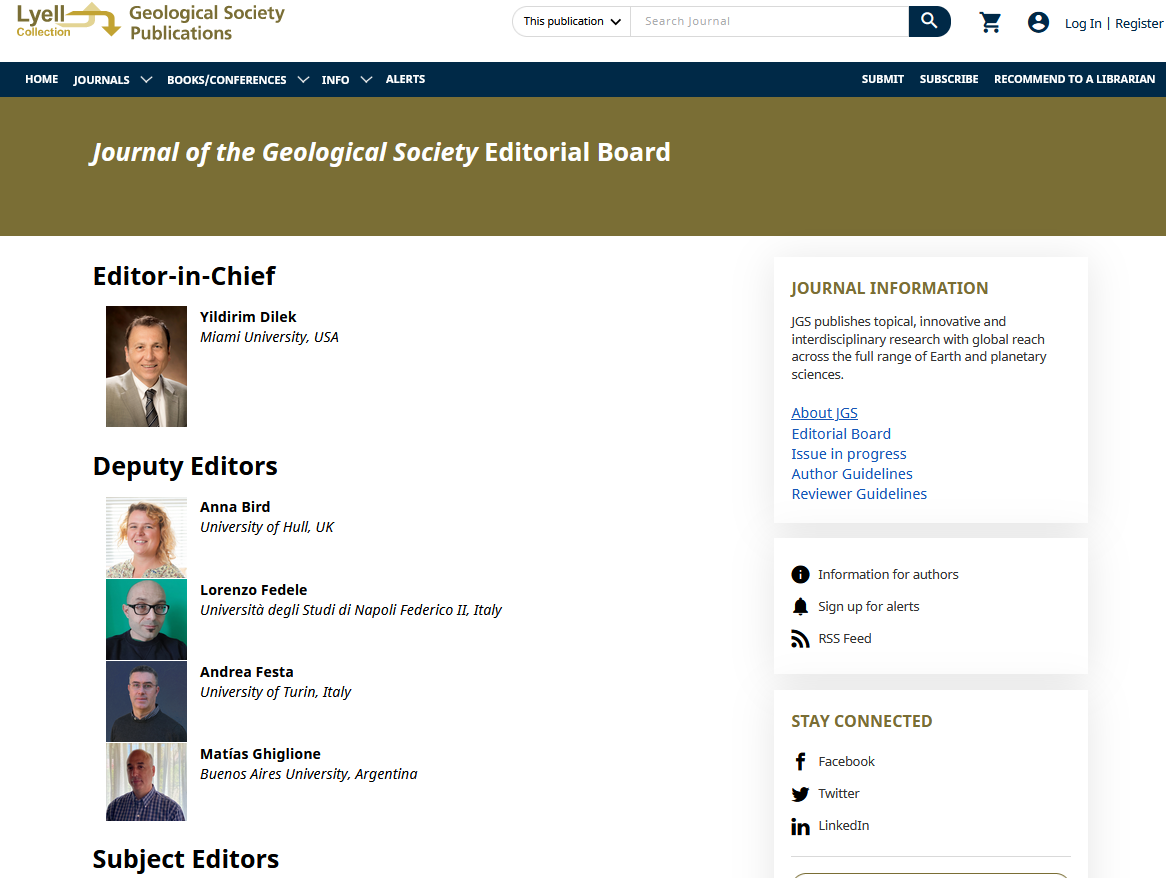Click the Facebook icon under Stay Connected

point(800,762)
